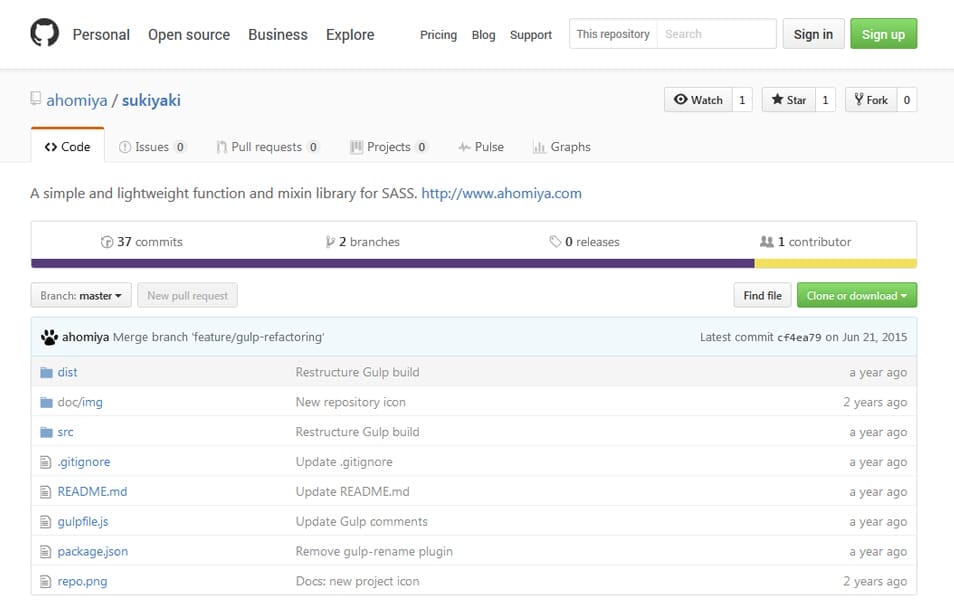Screen dimensions: 954x600
Task: Open the Branch: master dropdown
Action: [x=81, y=295]
